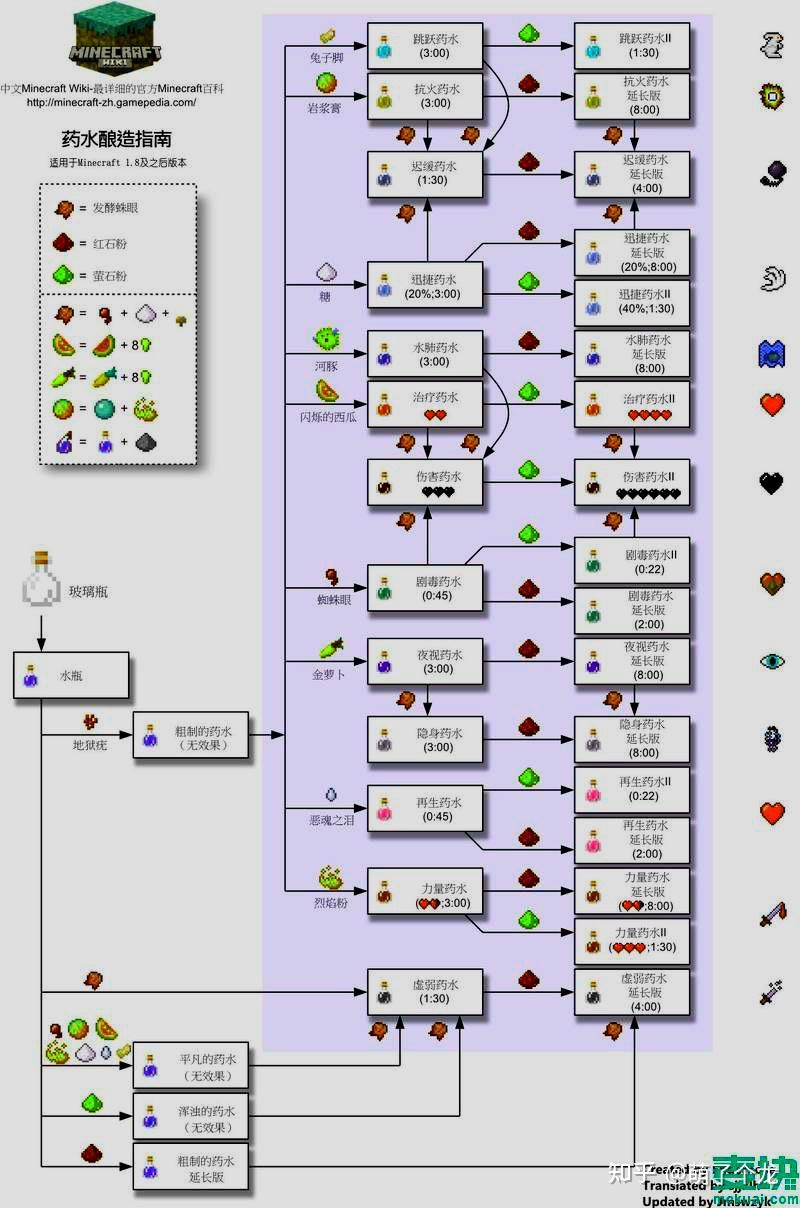The height and width of the screenshot is (1208, 800).
Task: Select the 治疗药水II box
Action: [x=632, y=405]
